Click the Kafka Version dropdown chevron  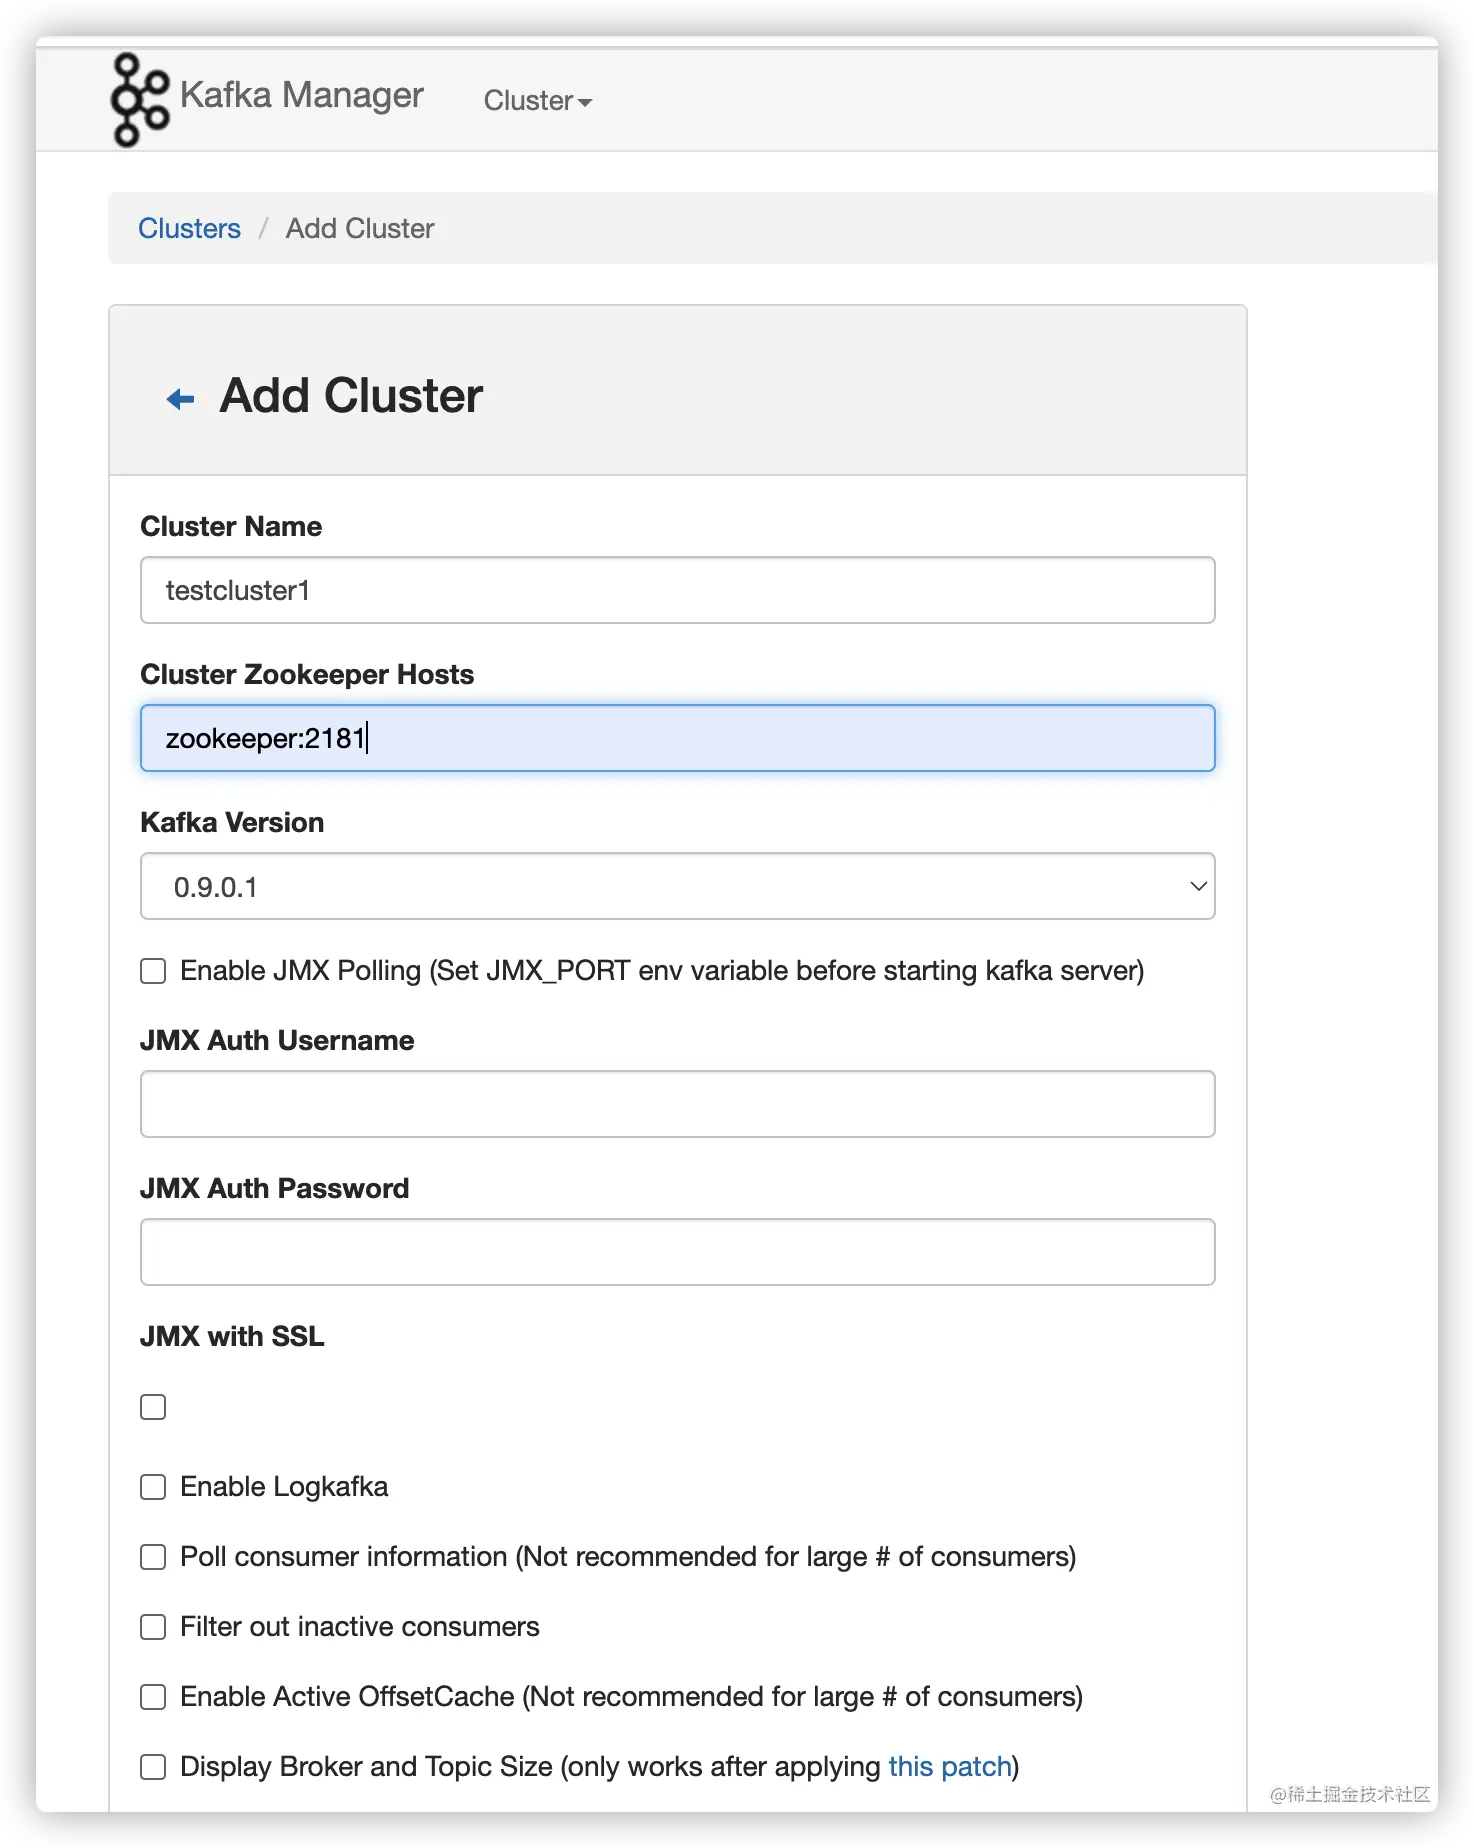pos(1198,886)
